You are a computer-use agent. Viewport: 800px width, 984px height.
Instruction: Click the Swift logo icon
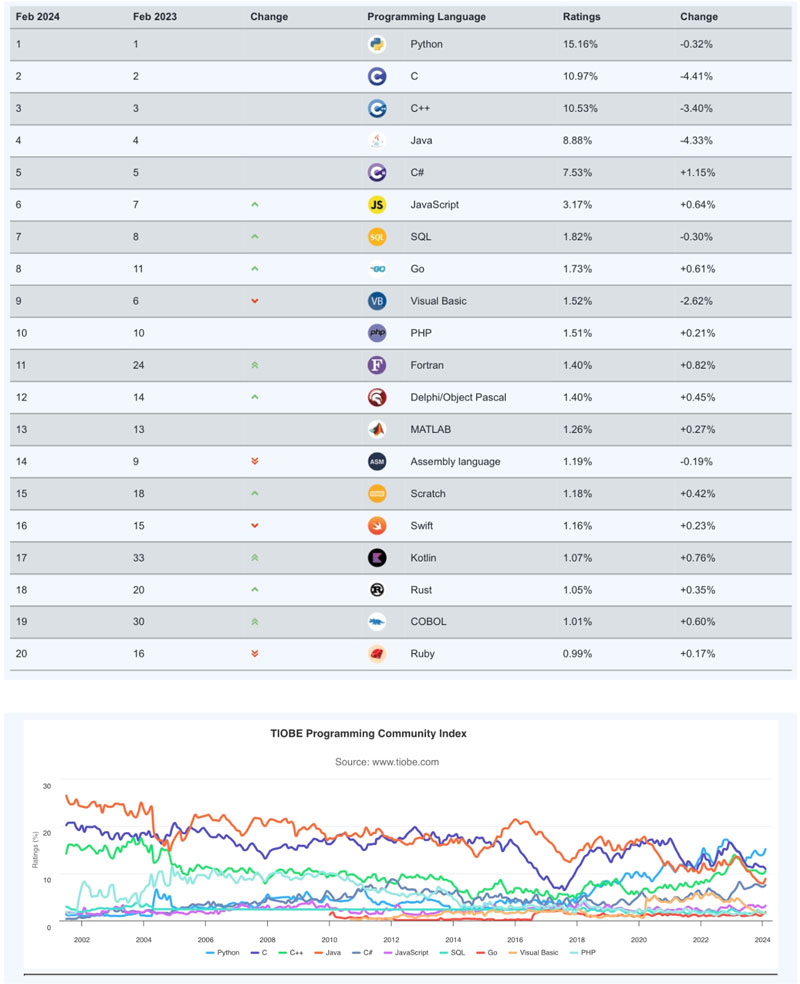(377, 525)
